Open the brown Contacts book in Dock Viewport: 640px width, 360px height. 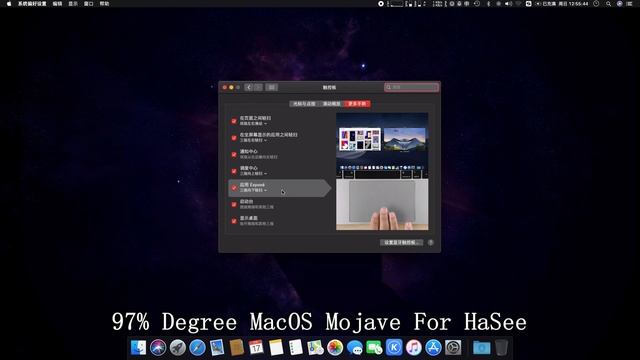click(236, 348)
